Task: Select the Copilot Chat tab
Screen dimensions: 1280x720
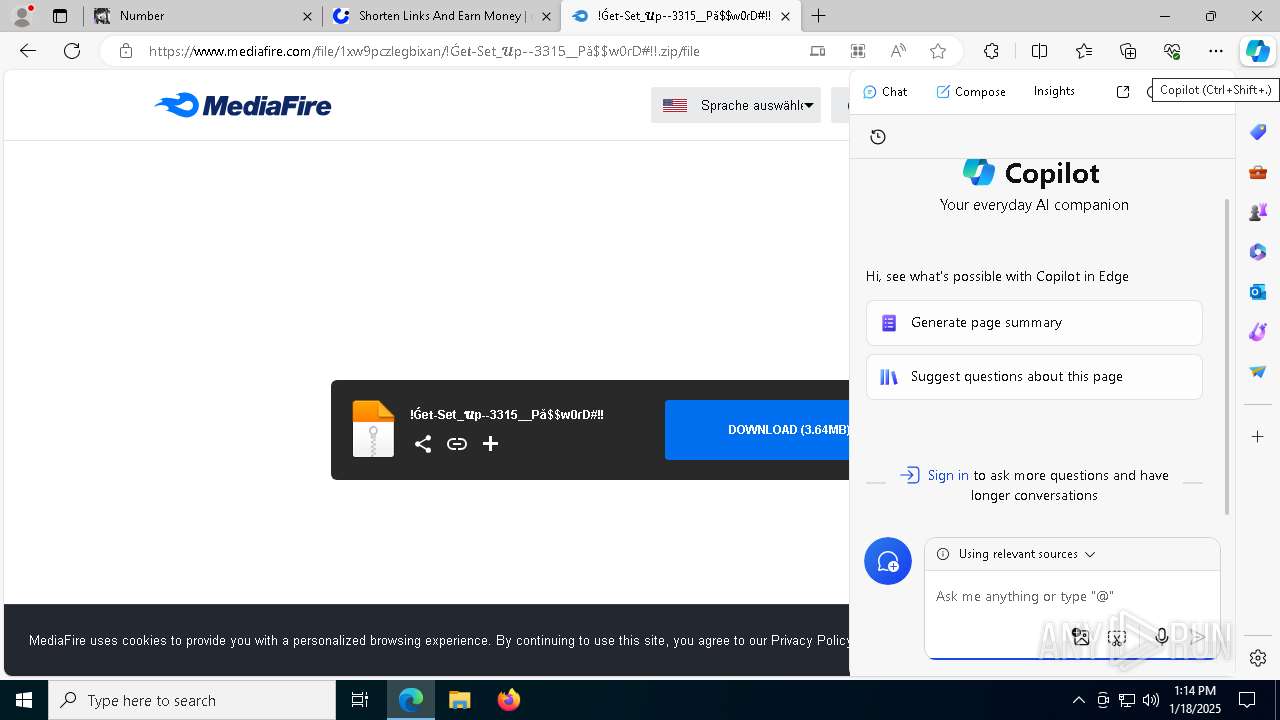Action: 885,91
